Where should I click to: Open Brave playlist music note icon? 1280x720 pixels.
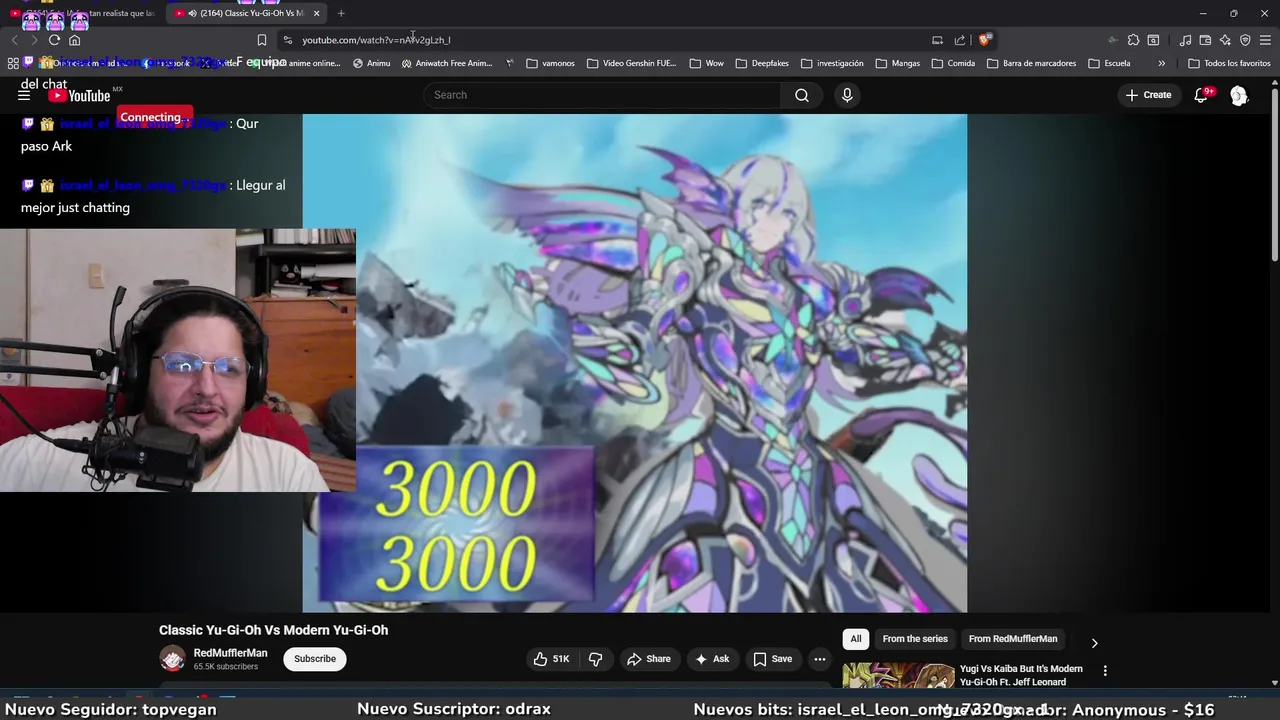pos(1185,40)
